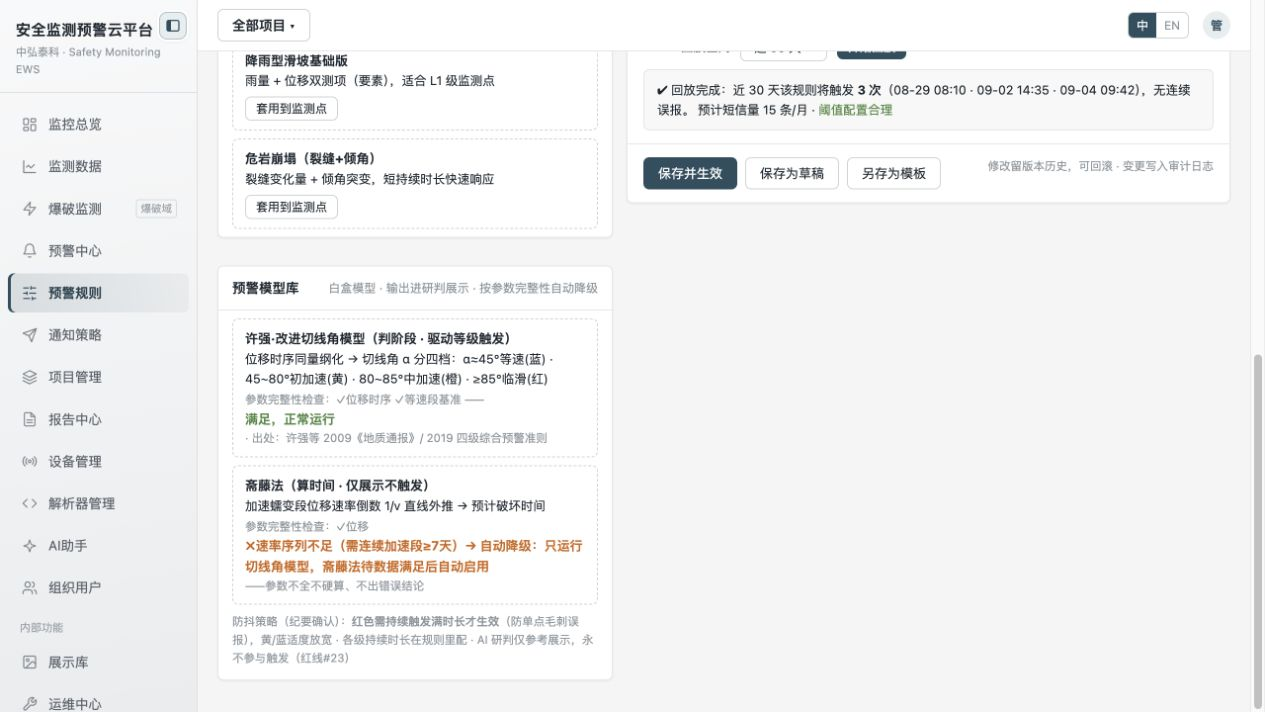Click the page's vertical scrollbar
This screenshot has height=712, width=1265.
[1258, 530]
